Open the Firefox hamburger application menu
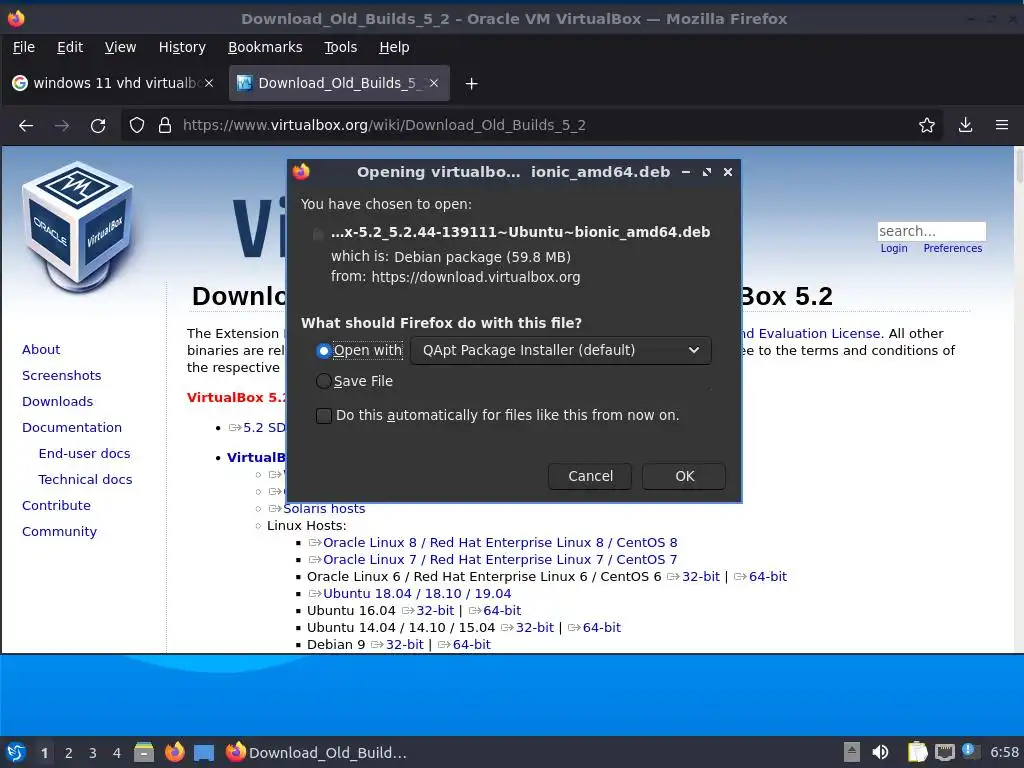Screen dimensions: 1024x768 click(x=1002, y=125)
